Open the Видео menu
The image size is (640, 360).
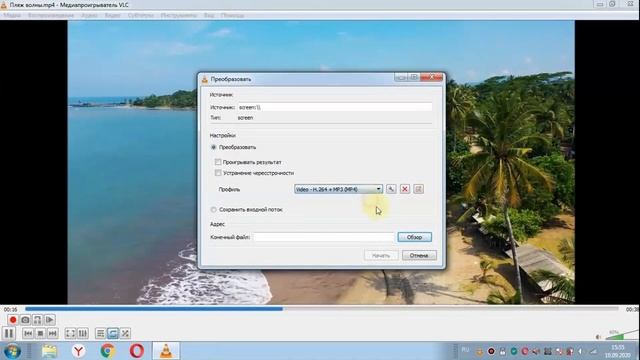point(112,16)
